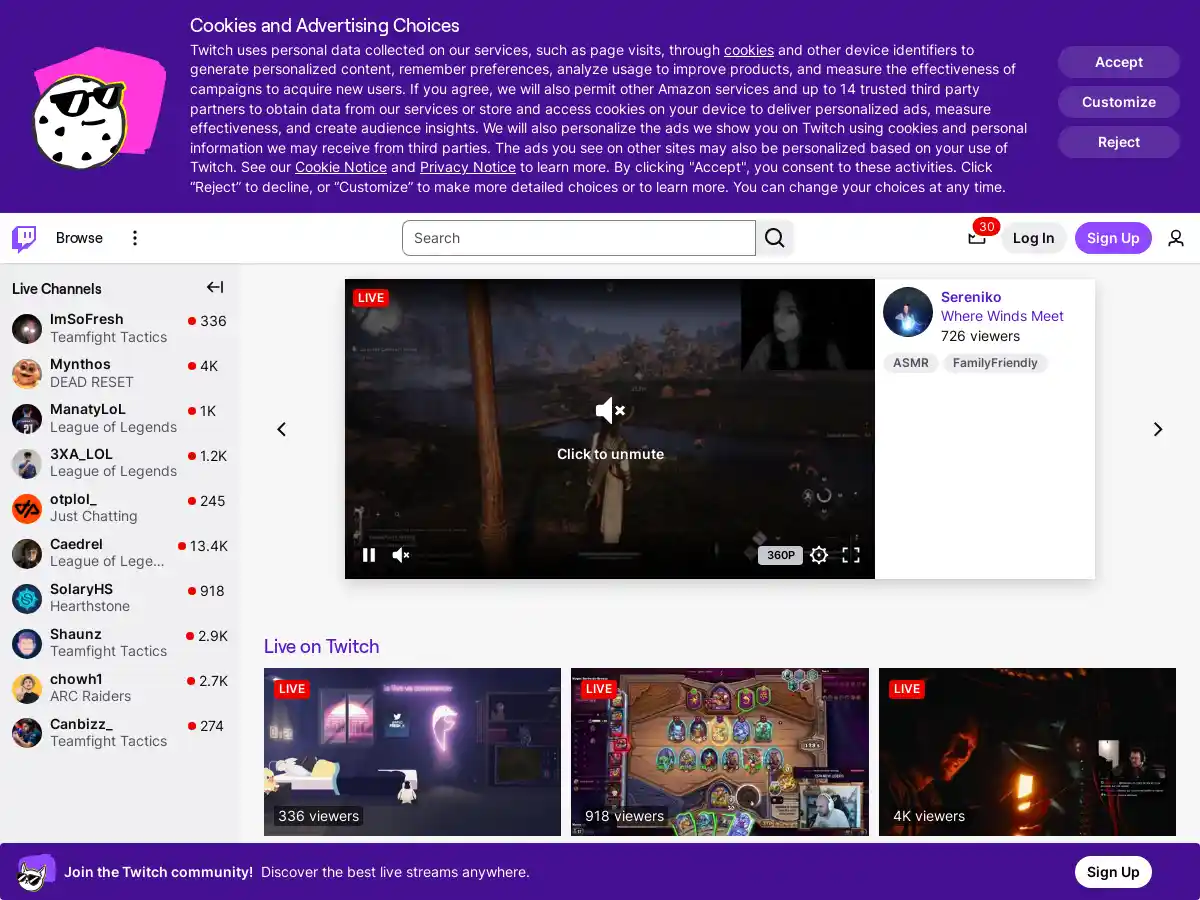Image resolution: width=1200 pixels, height=900 pixels.
Task: Unmute via the speaker icon in player controls
Action: tap(399, 555)
